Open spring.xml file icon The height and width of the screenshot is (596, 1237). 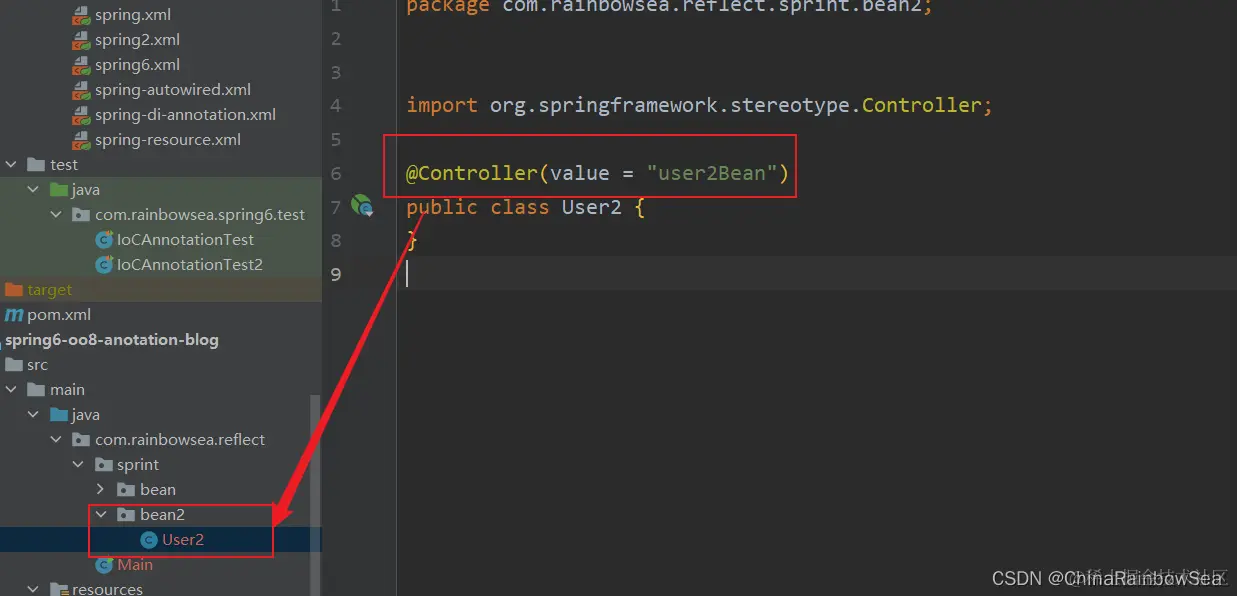(x=81, y=15)
